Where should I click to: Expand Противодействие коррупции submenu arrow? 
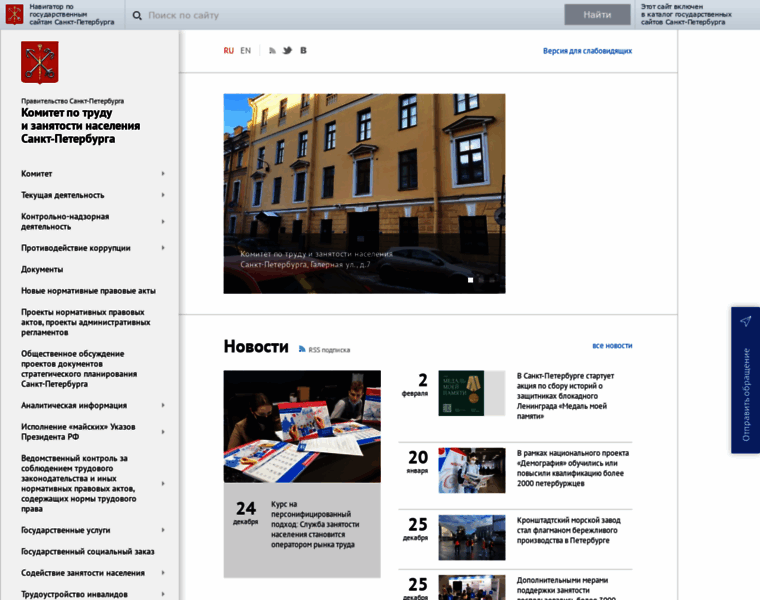tap(163, 248)
